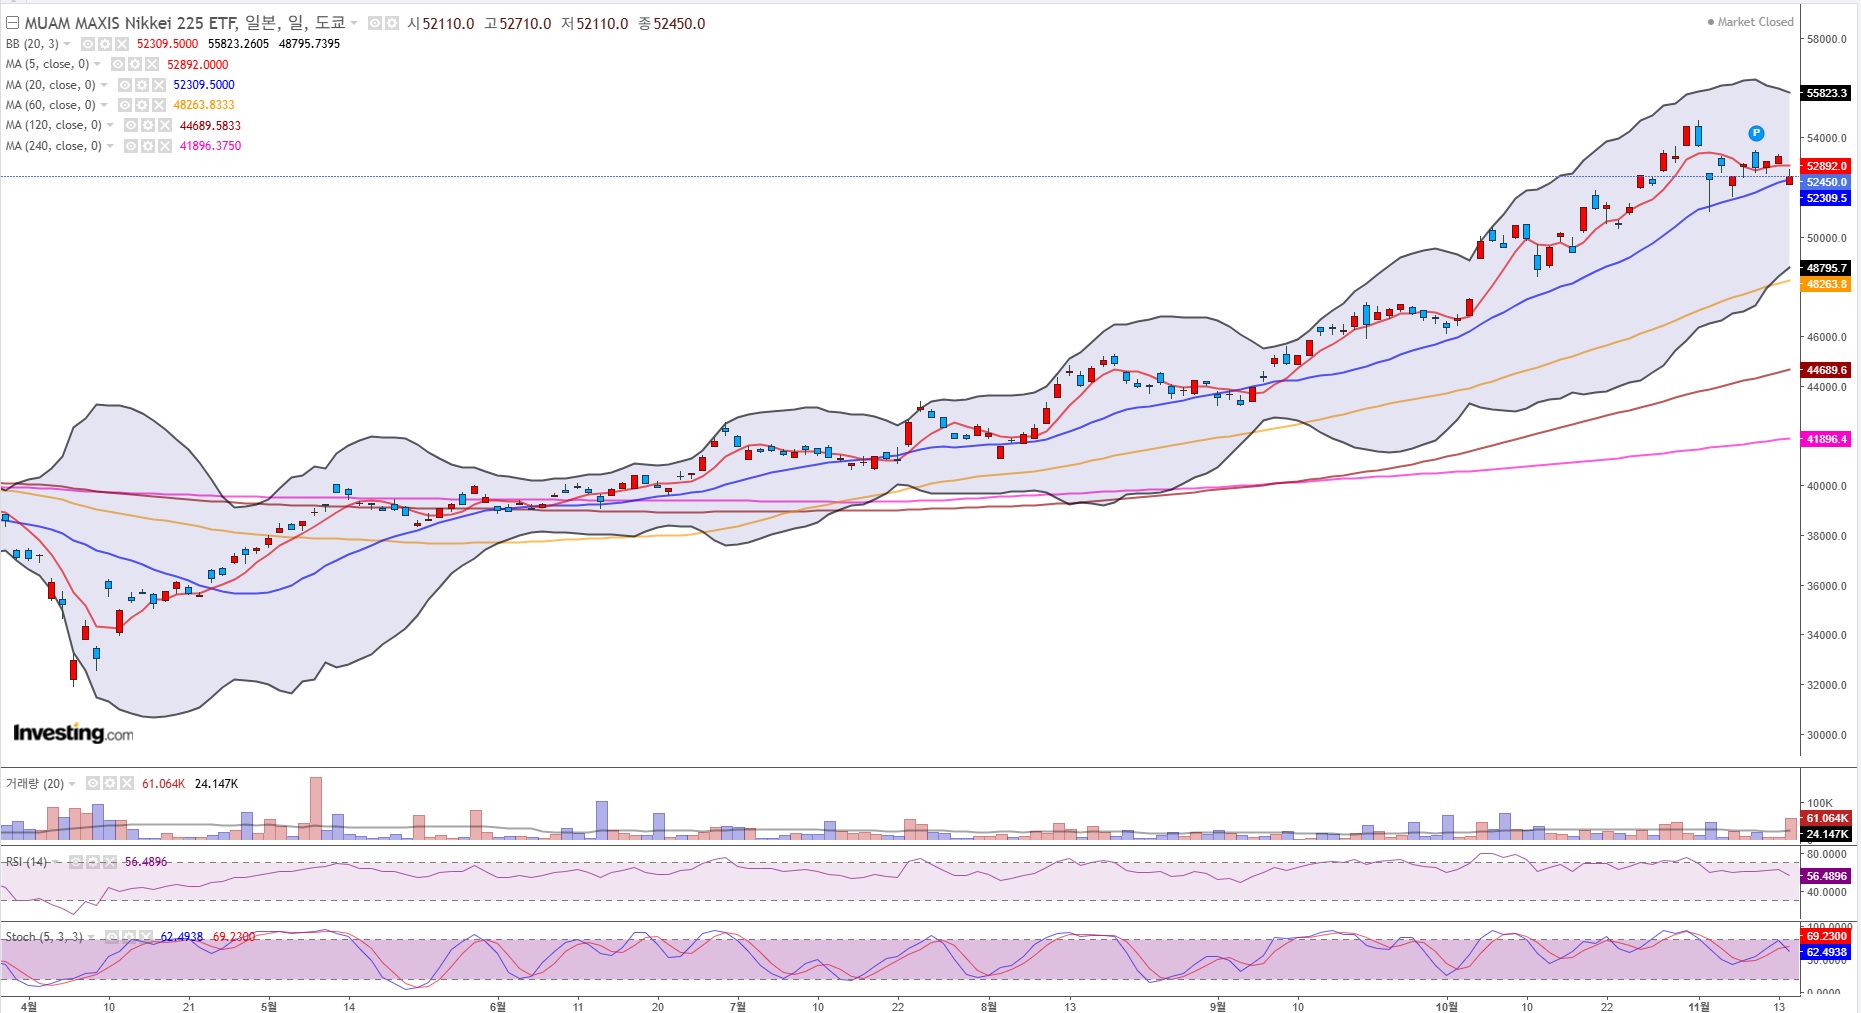Expand the Stoch (5, 3, 3) dropdown arrow
Screen dimensions: 1861x1013
tap(91, 937)
